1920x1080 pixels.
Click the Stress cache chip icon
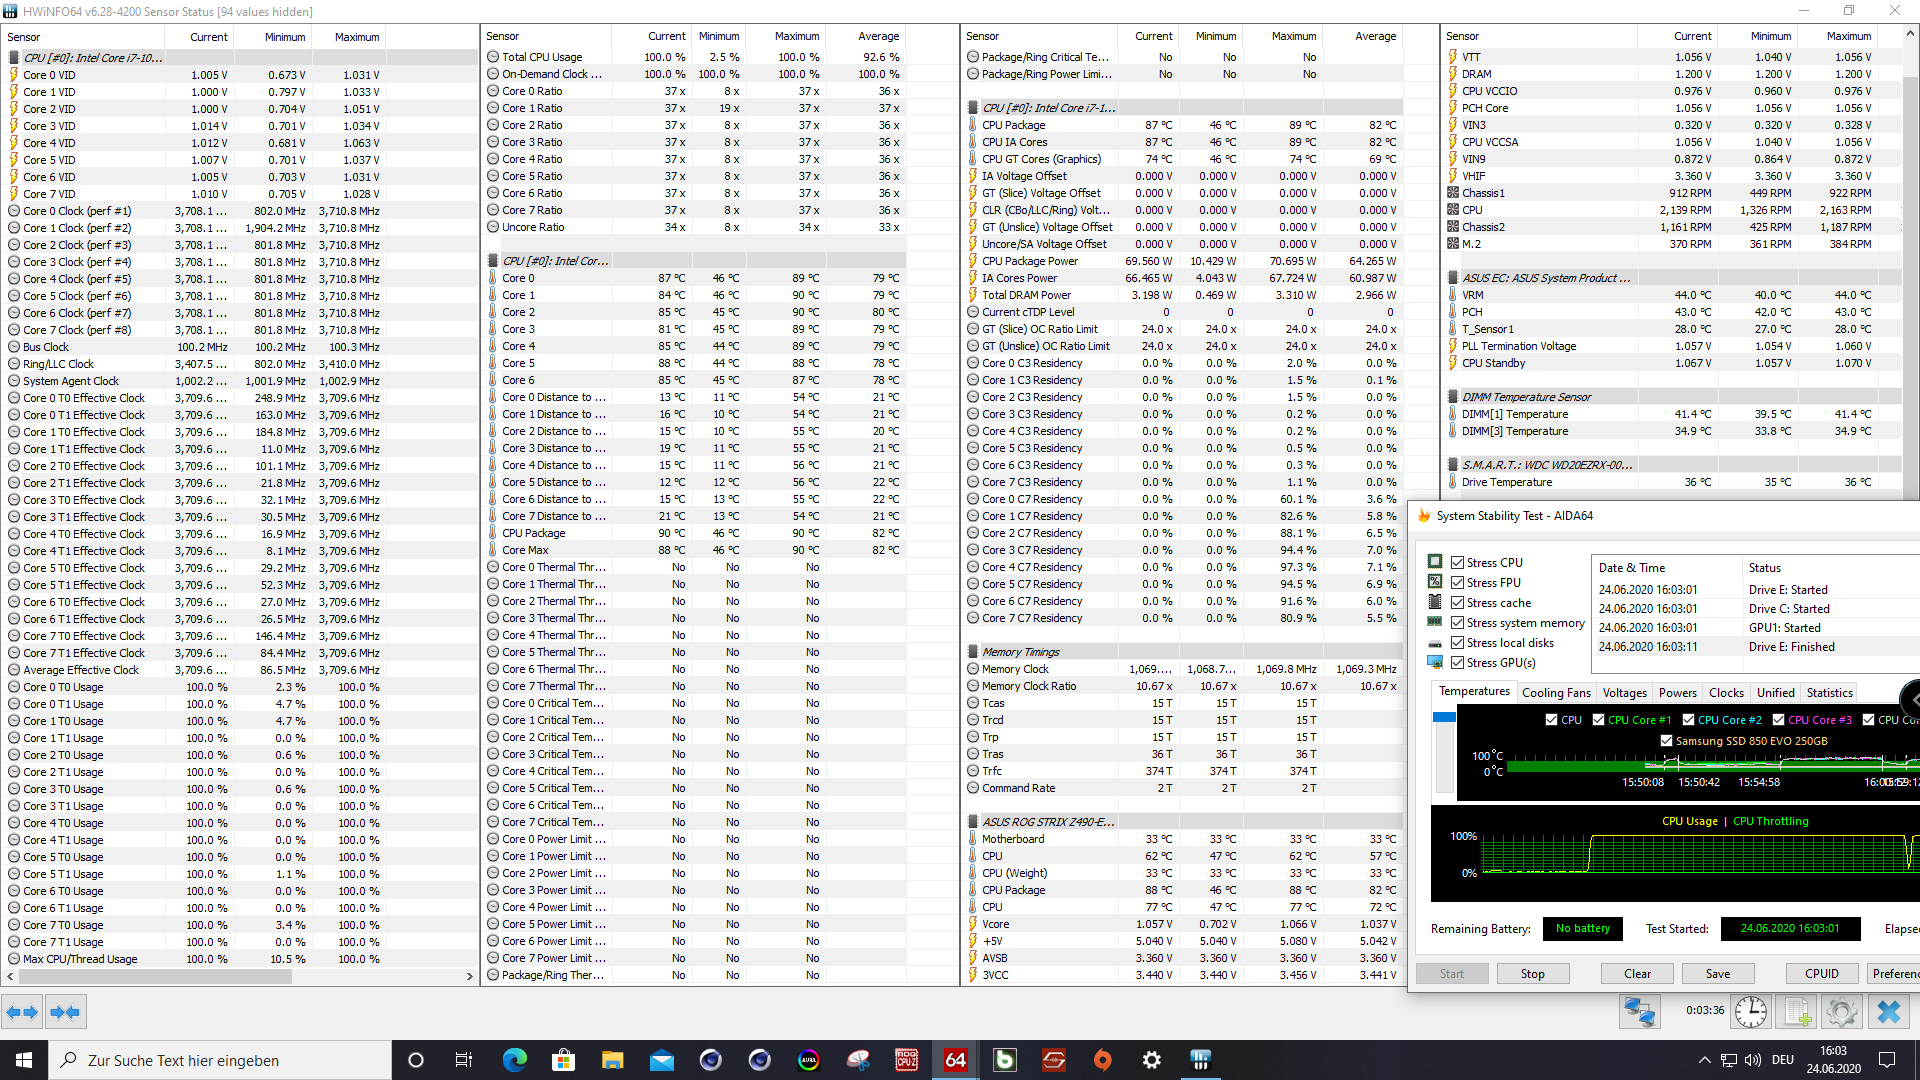click(x=1435, y=602)
